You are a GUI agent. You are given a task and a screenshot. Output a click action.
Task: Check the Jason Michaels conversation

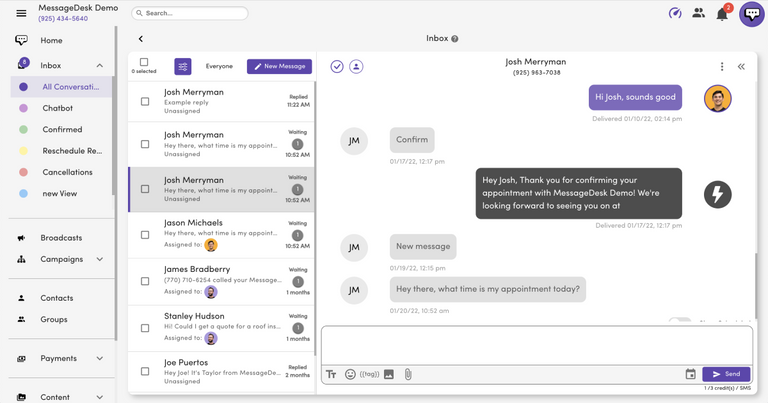[145, 235]
